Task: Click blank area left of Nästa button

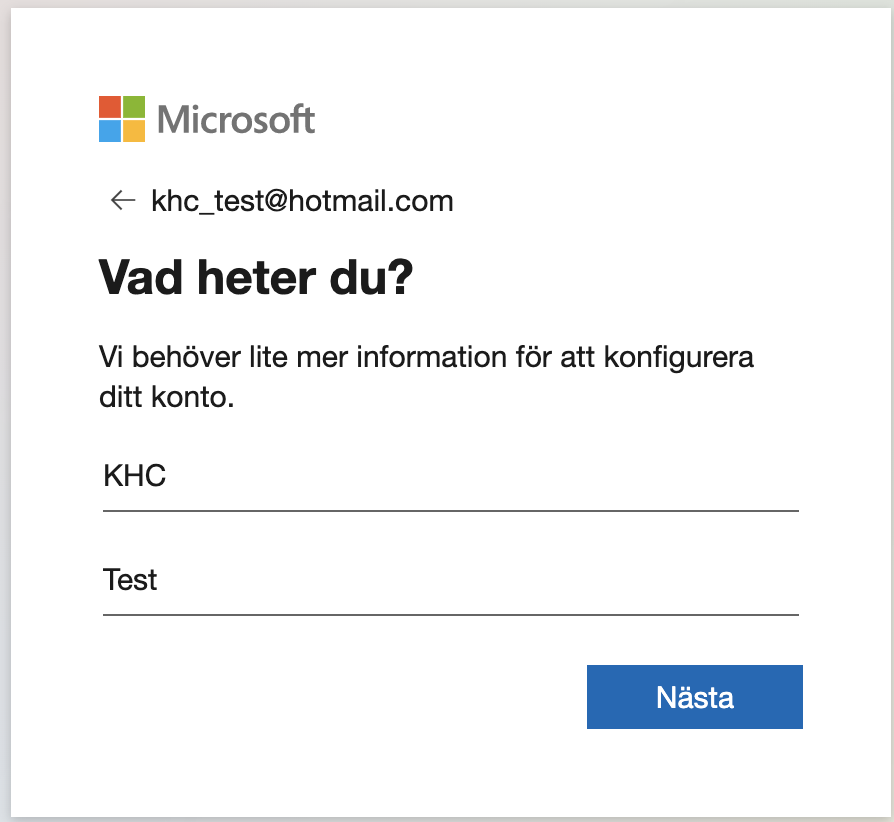Action: pos(342,697)
